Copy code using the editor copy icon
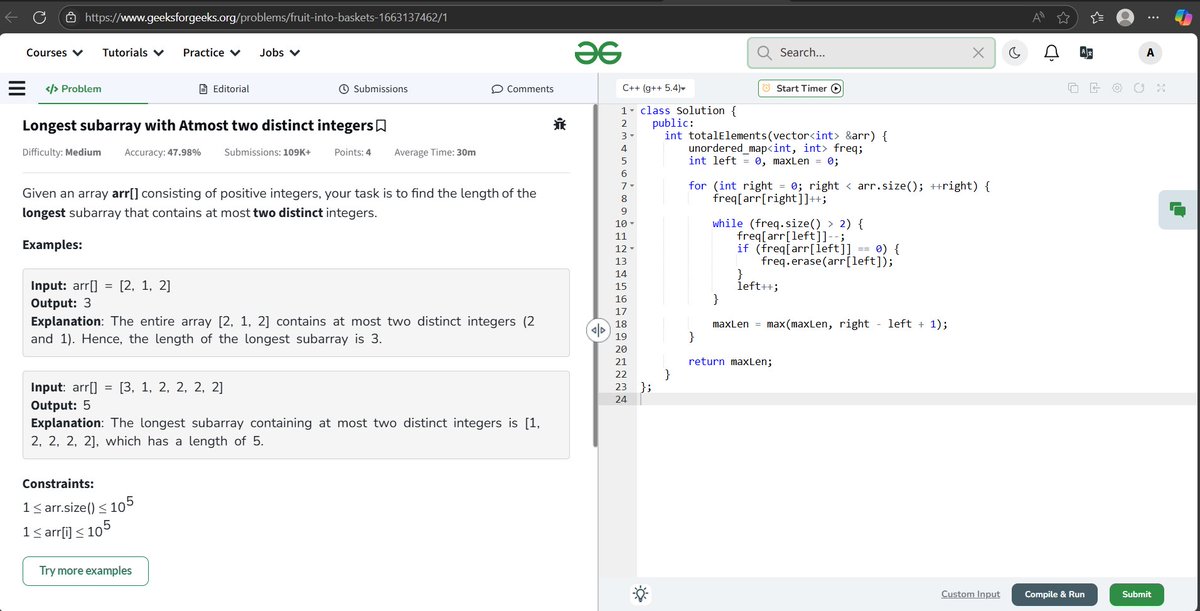1200x611 pixels. point(1073,88)
